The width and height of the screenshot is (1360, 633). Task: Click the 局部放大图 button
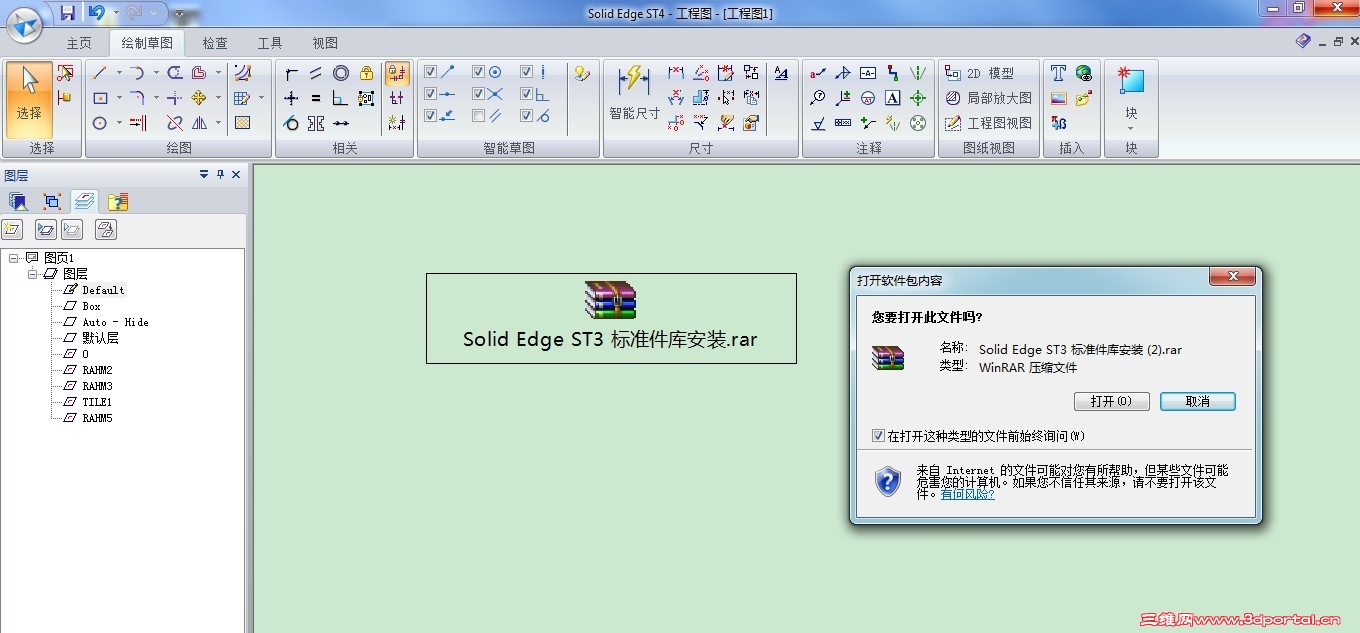tap(988, 98)
